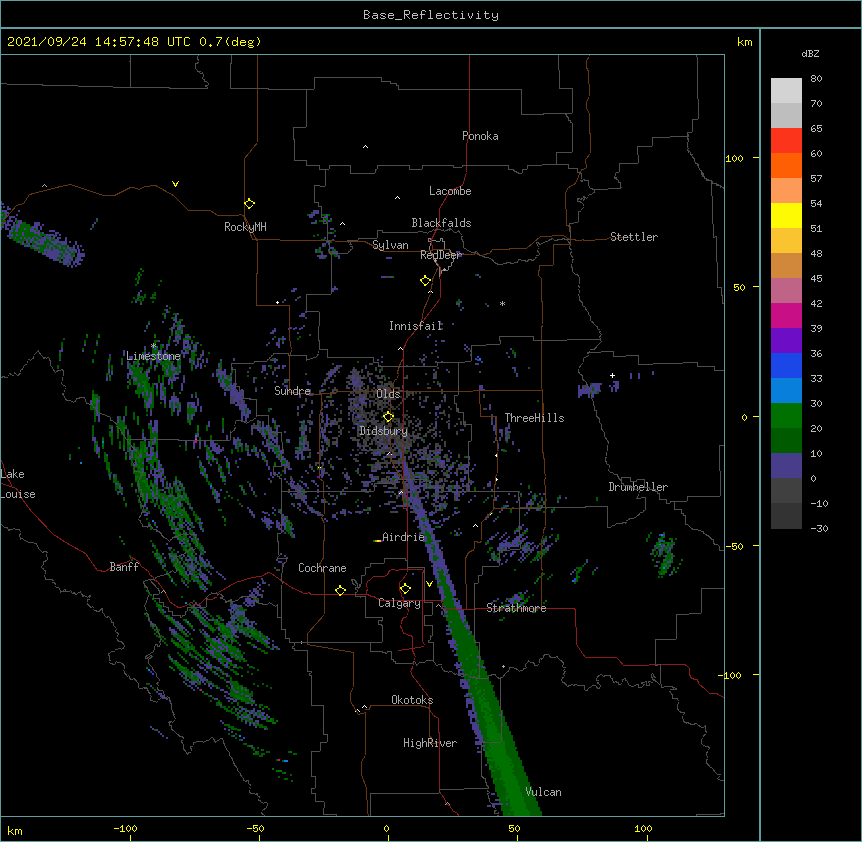Click the HighRiver label
Viewport: 862px width, 842px height.
(x=430, y=743)
